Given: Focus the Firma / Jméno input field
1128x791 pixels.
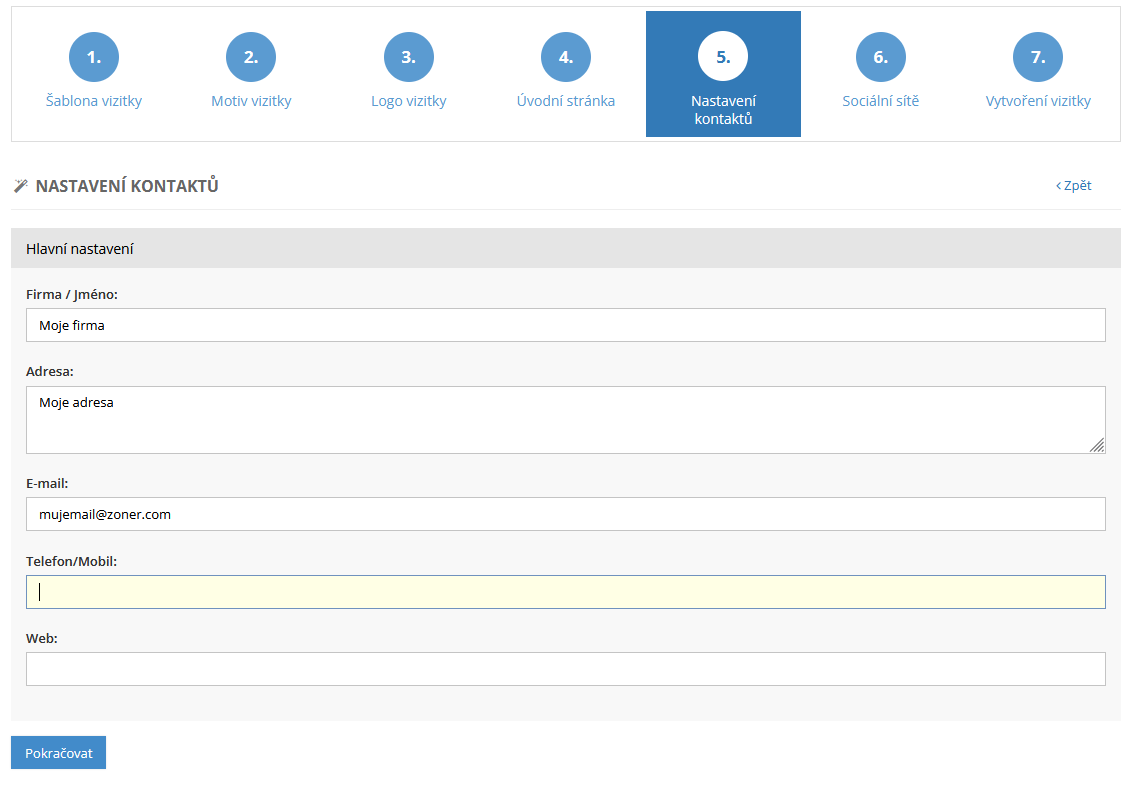Looking at the screenshot, I should coord(565,325).
